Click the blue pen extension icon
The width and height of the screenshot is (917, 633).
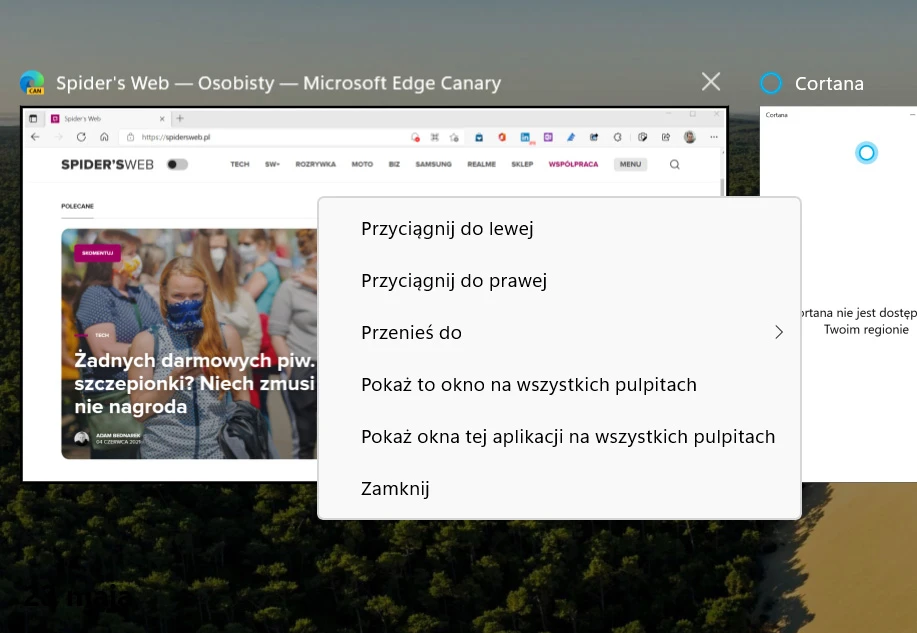click(571, 137)
